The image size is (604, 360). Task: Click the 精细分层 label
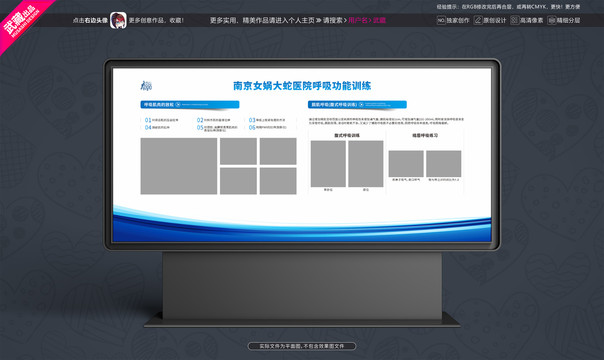568,20
